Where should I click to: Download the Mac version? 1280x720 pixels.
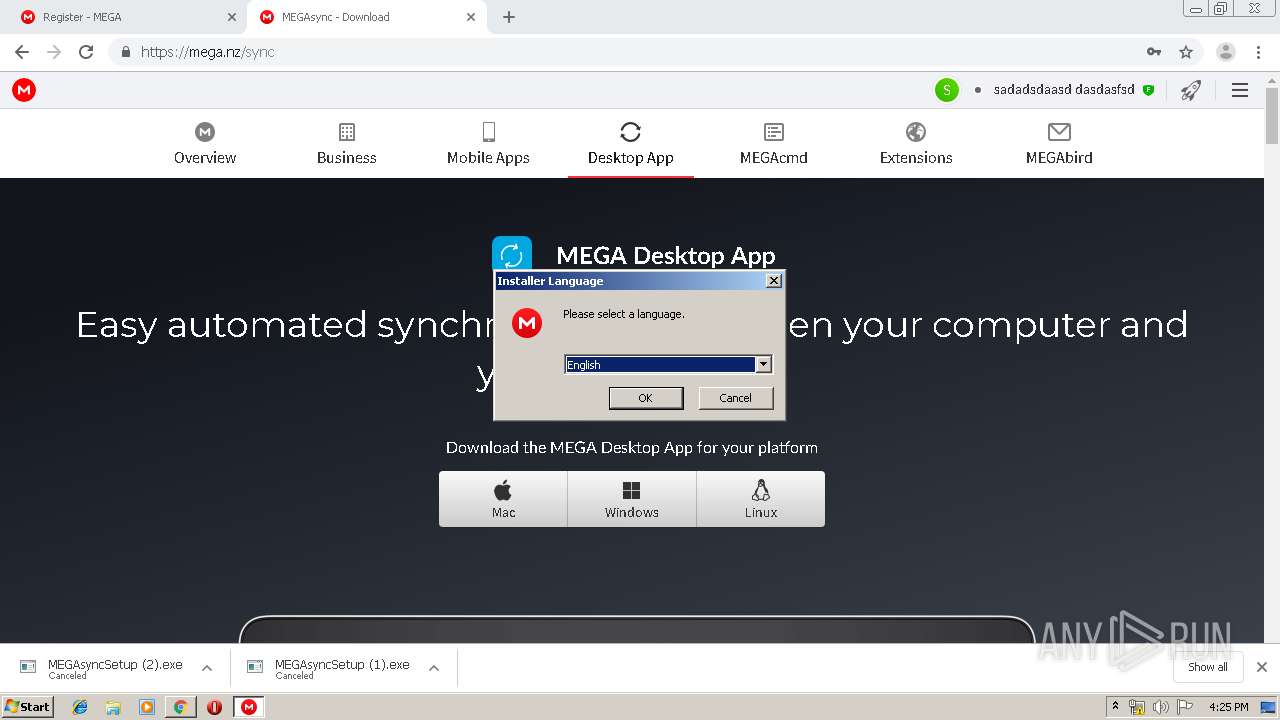click(x=503, y=499)
